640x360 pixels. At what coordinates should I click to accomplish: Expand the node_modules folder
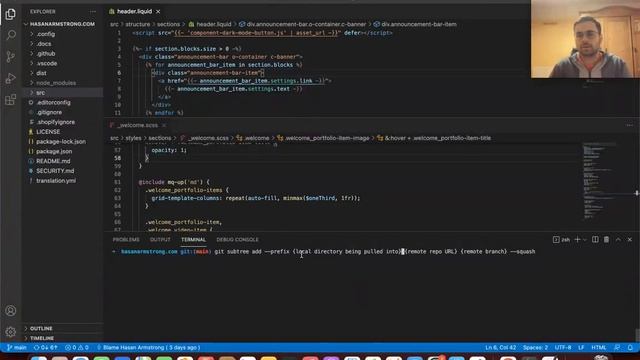click(62, 83)
